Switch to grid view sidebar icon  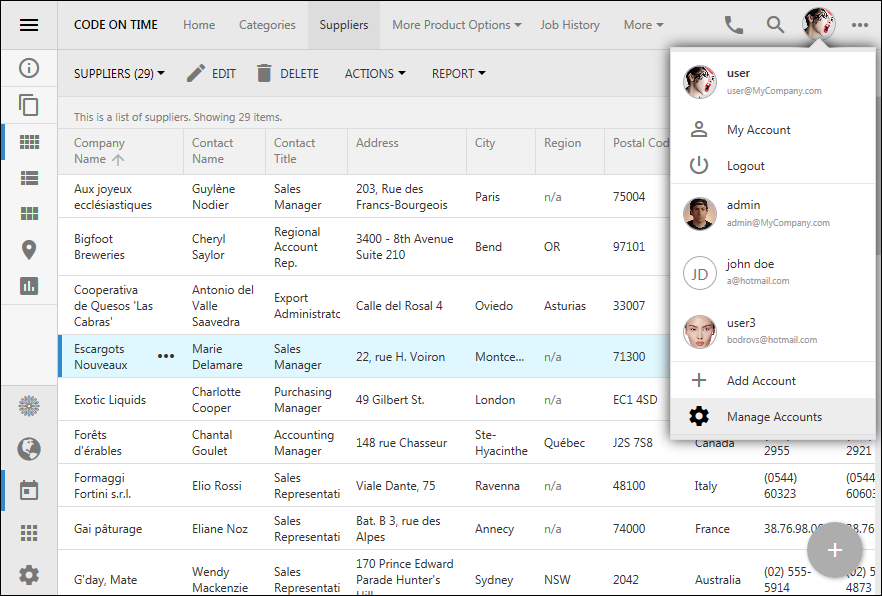coord(29,142)
